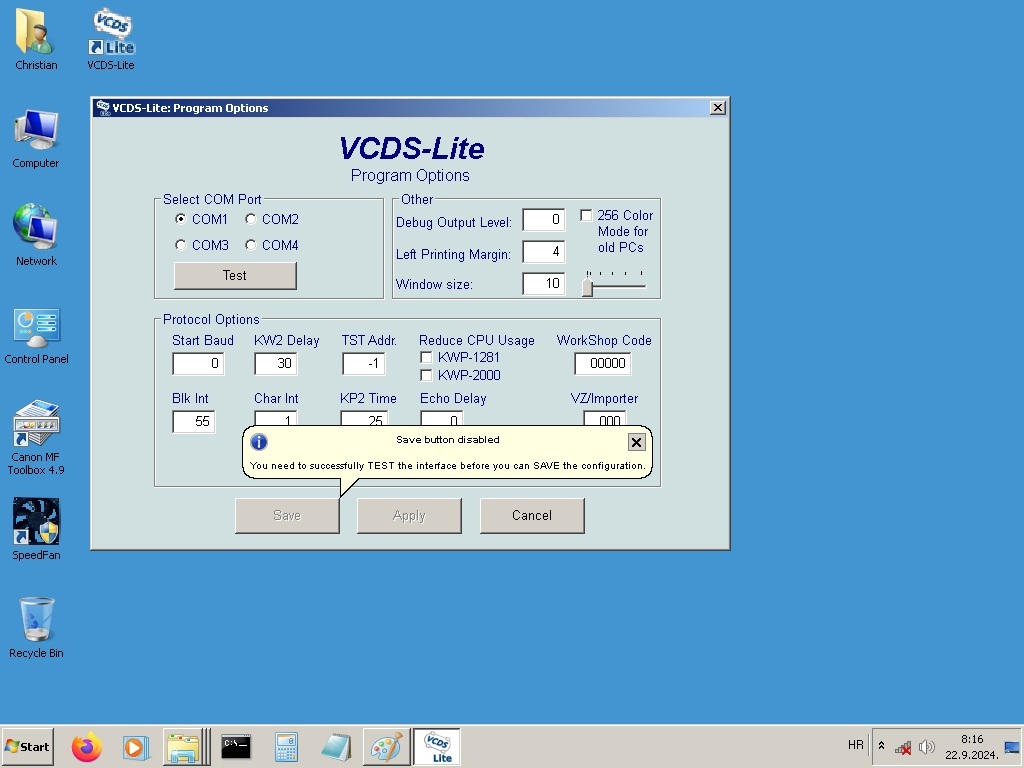Image resolution: width=1024 pixels, height=768 pixels.
Task: Click the Cancel button
Action: coord(532,516)
